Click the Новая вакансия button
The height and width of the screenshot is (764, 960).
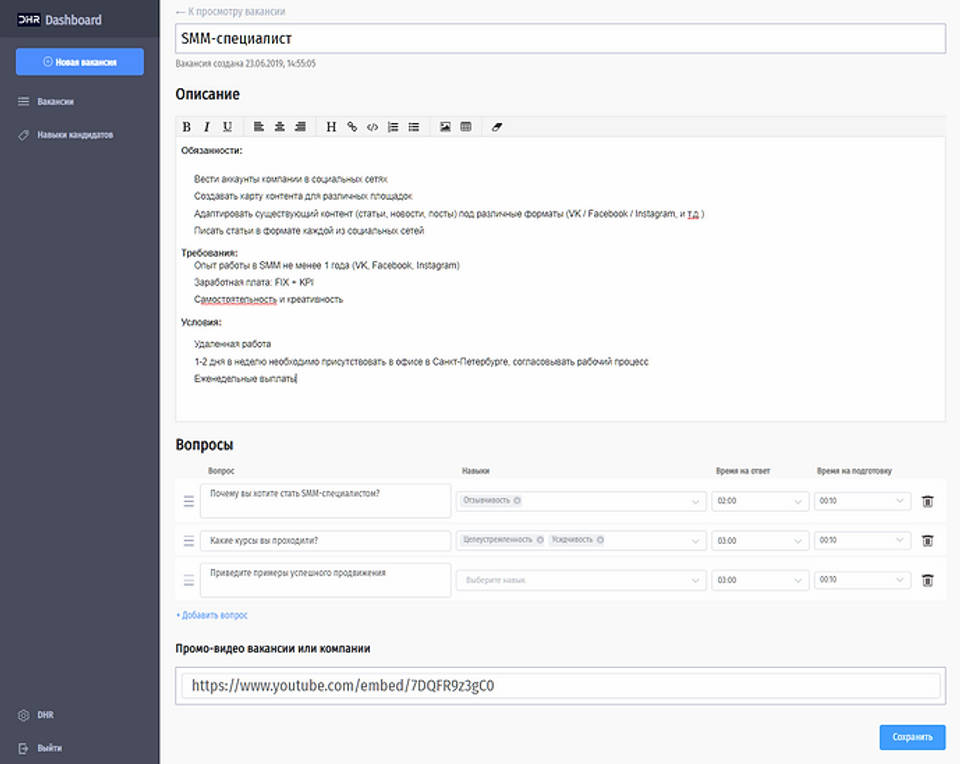(x=80, y=62)
